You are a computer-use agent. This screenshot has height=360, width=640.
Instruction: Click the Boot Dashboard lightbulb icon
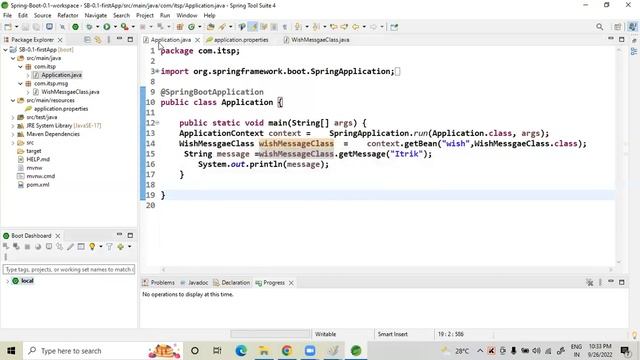[92, 247]
